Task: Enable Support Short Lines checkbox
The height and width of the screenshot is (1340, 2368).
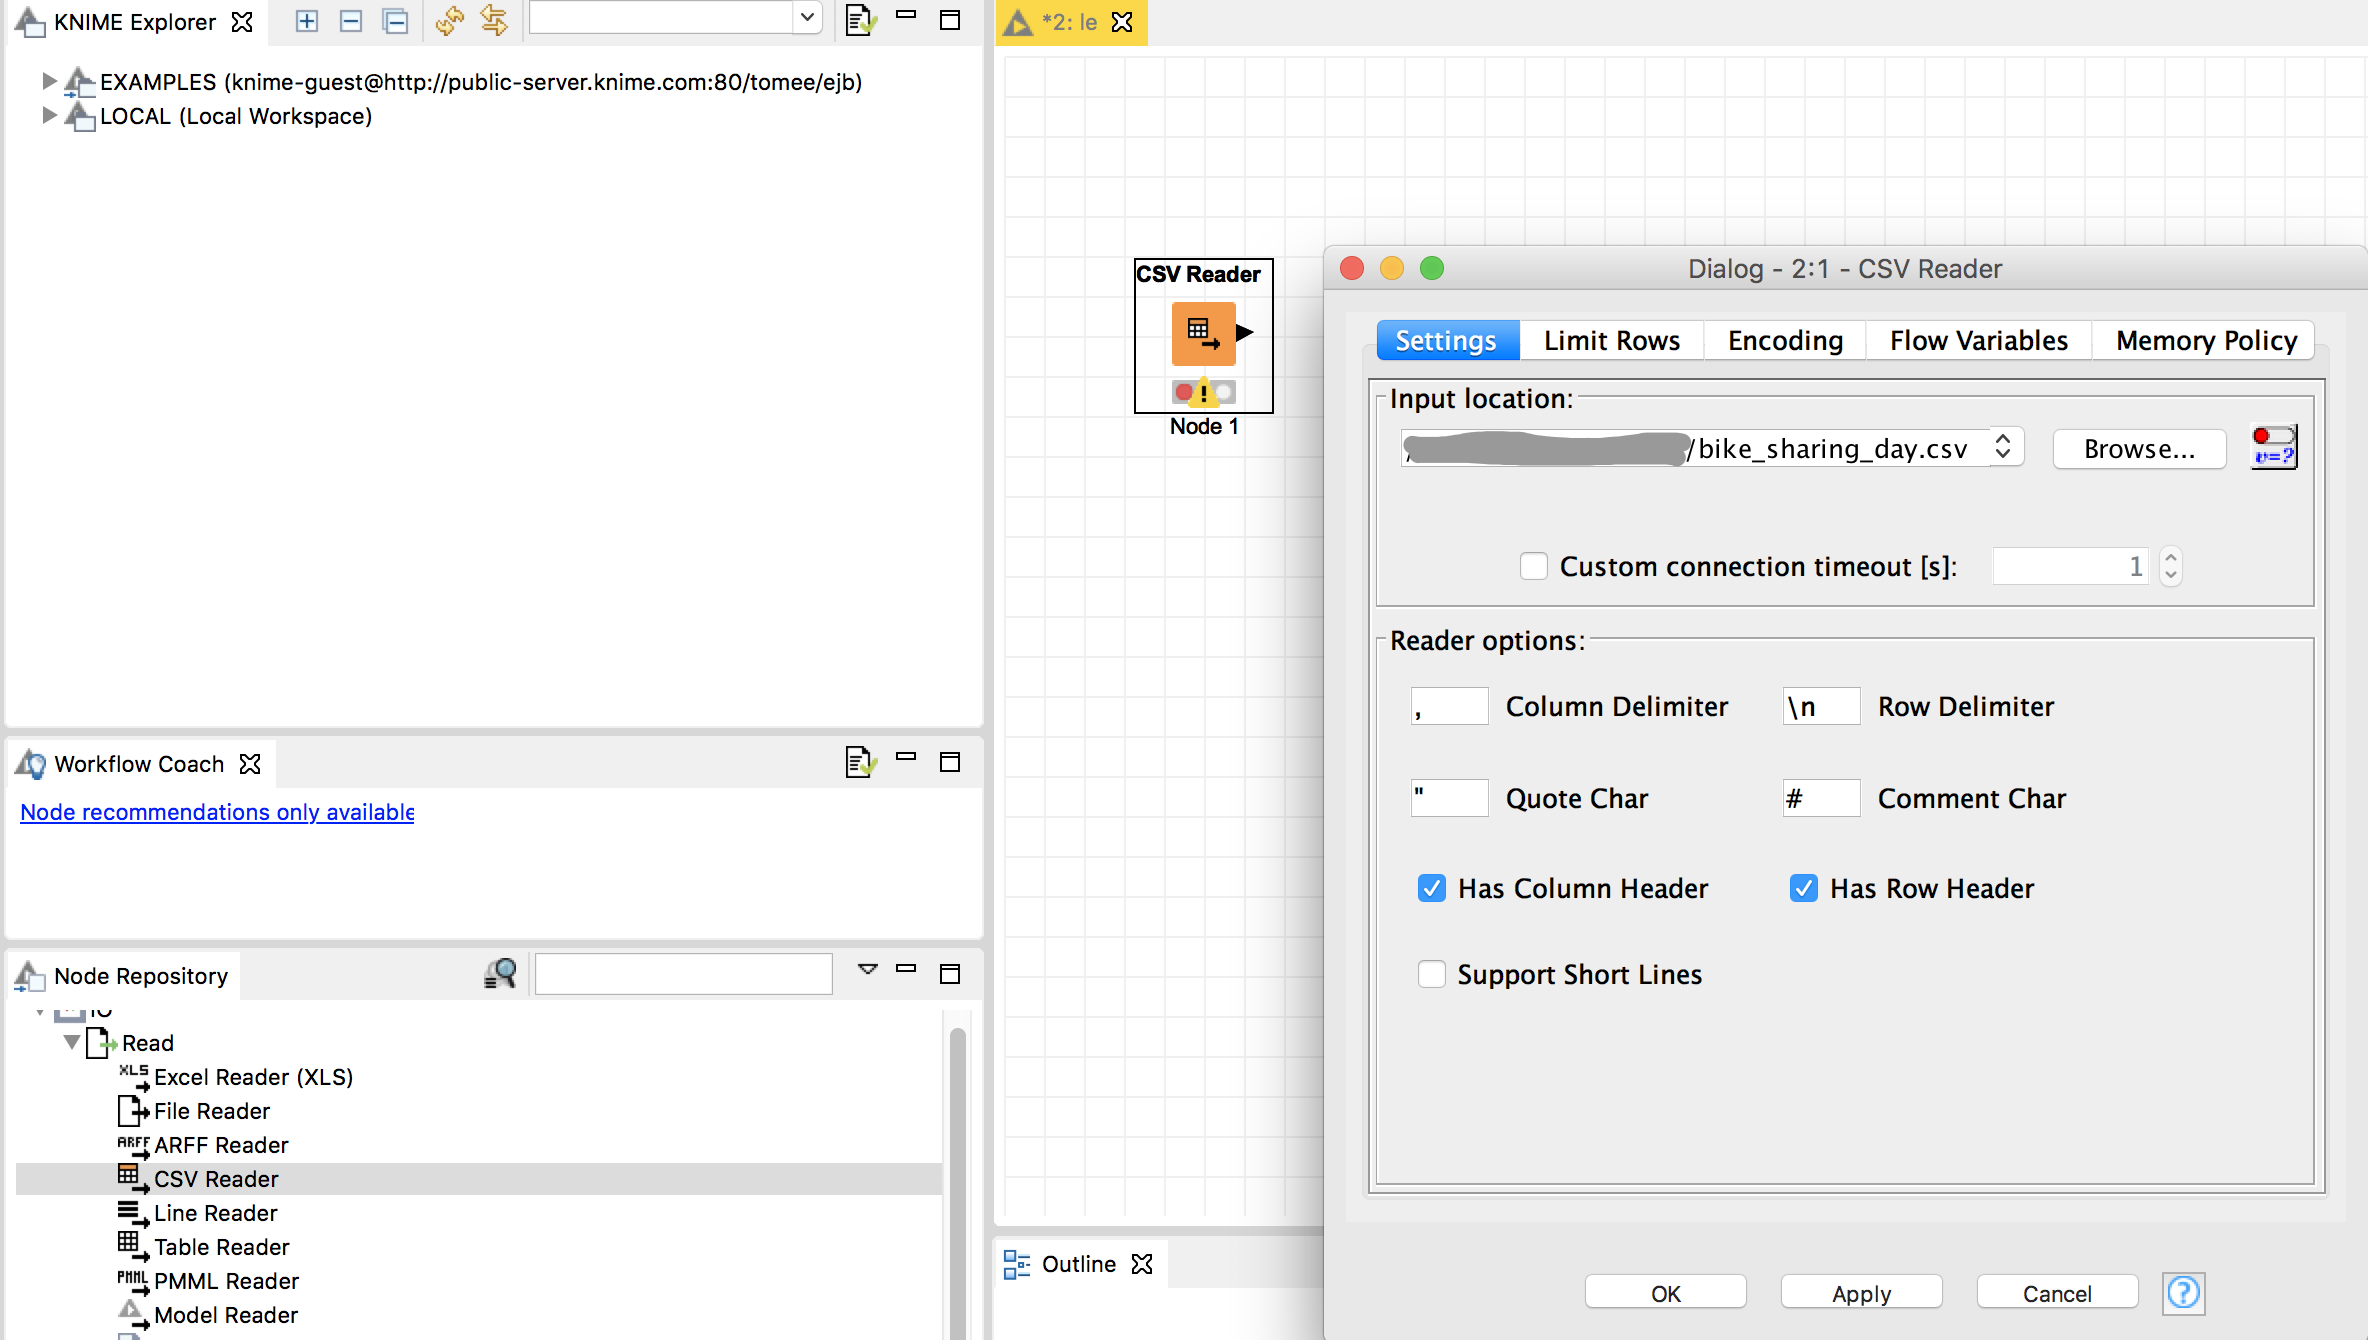Action: [x=1431, y=974]
